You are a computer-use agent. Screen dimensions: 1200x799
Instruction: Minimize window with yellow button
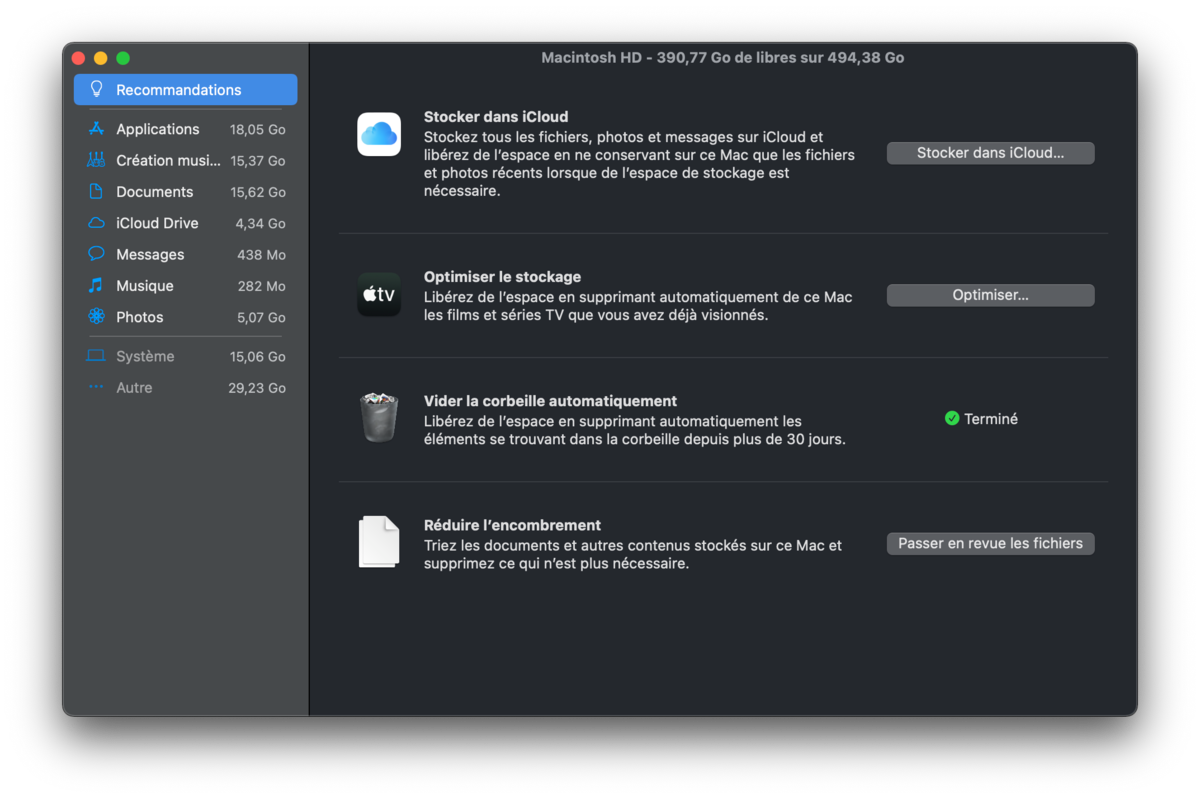pos(101,58)
